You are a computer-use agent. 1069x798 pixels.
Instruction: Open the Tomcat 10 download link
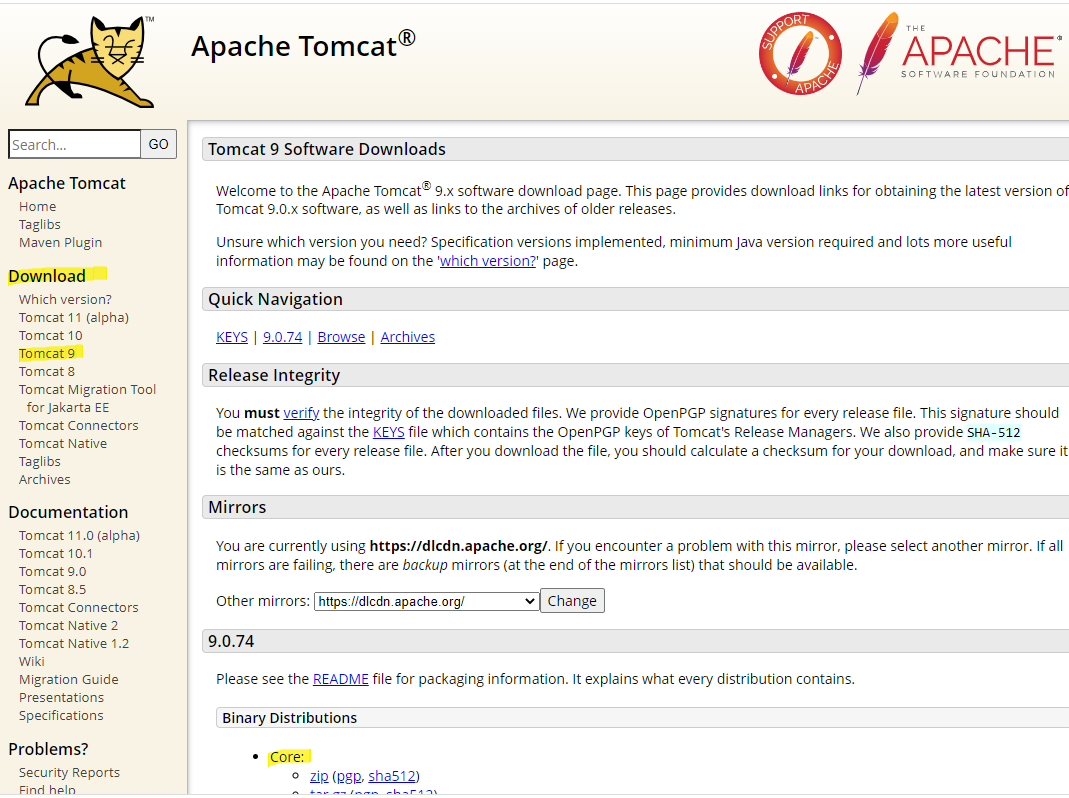(50, 335)
